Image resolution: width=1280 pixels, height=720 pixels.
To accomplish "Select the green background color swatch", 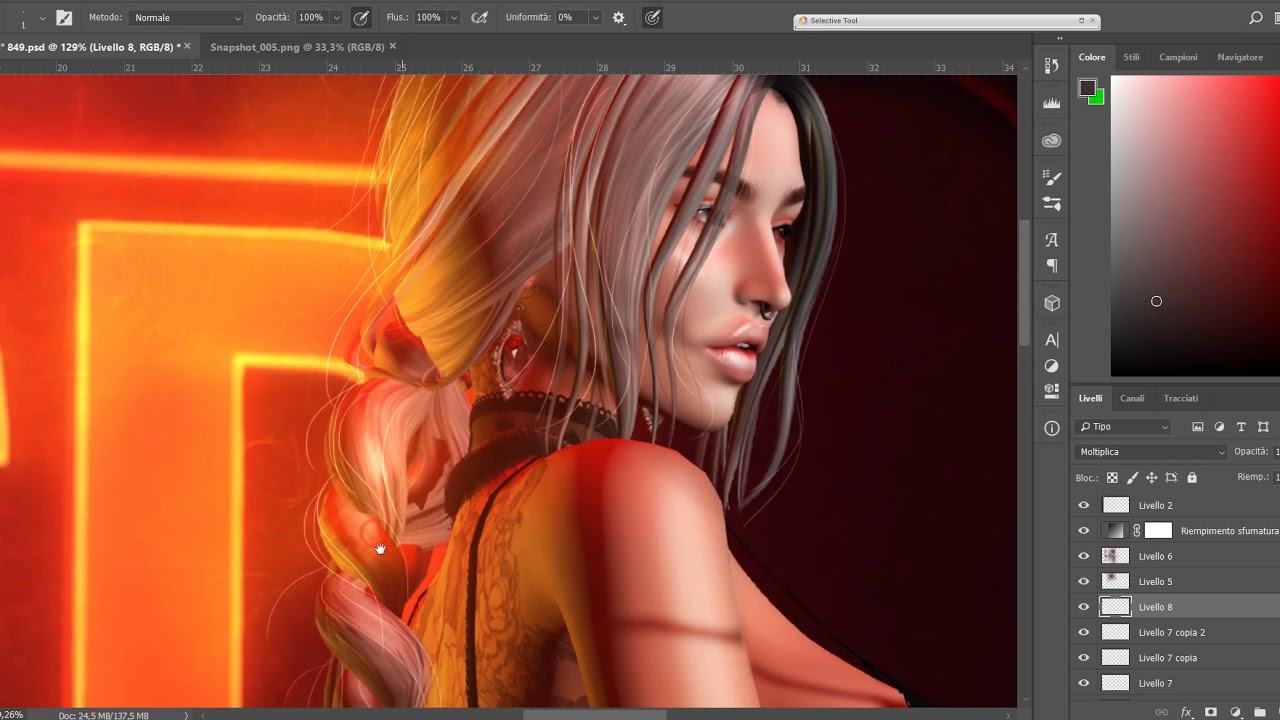I will (1098, 98).
